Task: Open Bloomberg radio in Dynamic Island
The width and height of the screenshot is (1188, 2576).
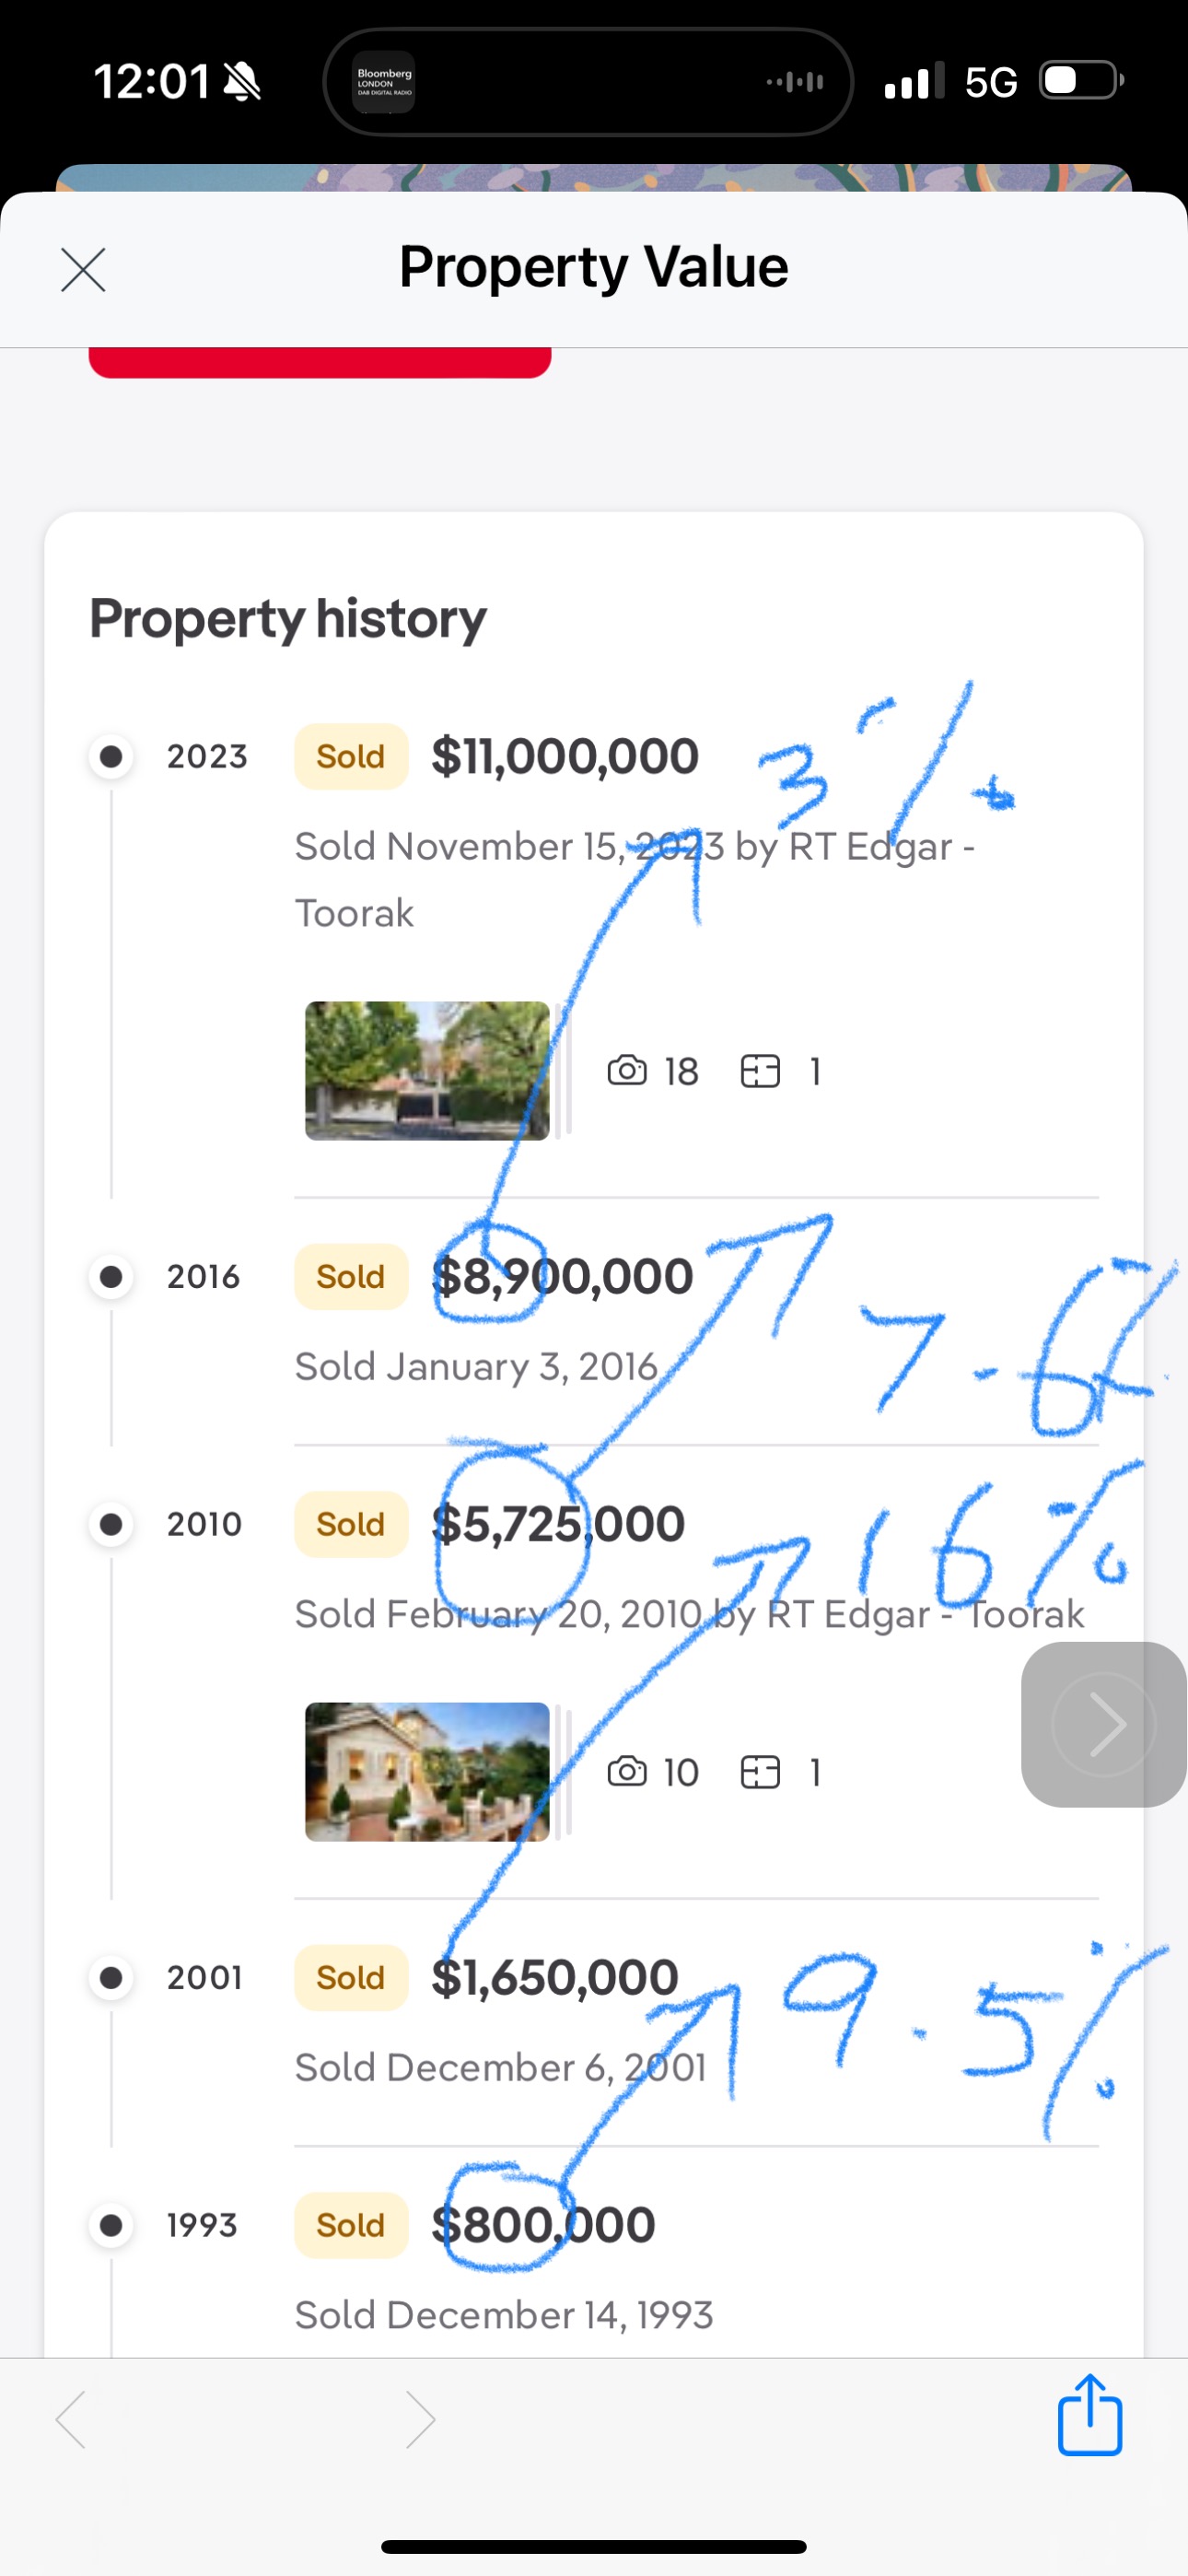Action: (x=385, y=82)
